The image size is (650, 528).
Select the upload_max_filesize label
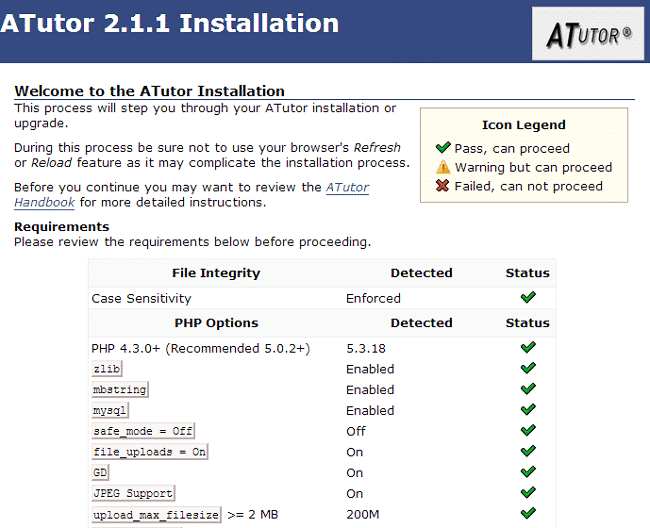(156, 515)
